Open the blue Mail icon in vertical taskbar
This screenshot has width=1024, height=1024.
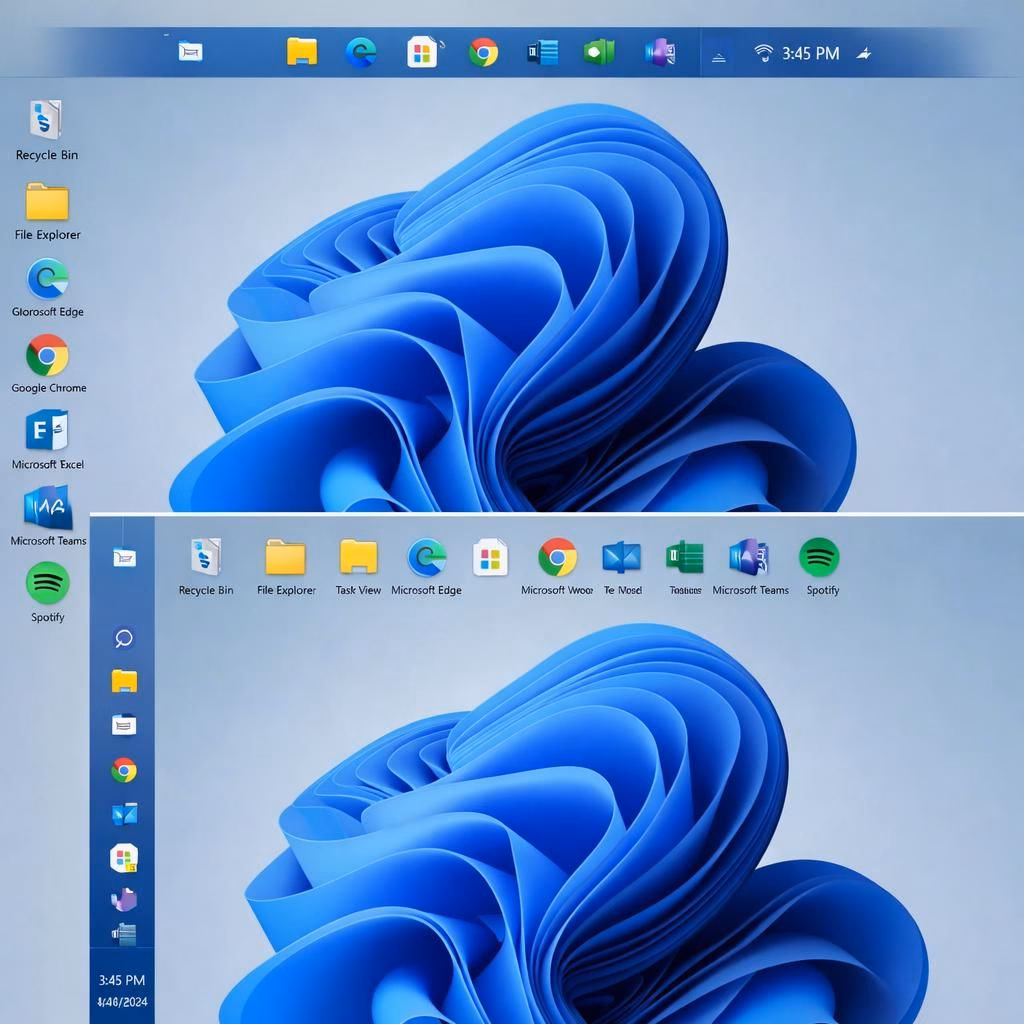(x=125, y=814)
